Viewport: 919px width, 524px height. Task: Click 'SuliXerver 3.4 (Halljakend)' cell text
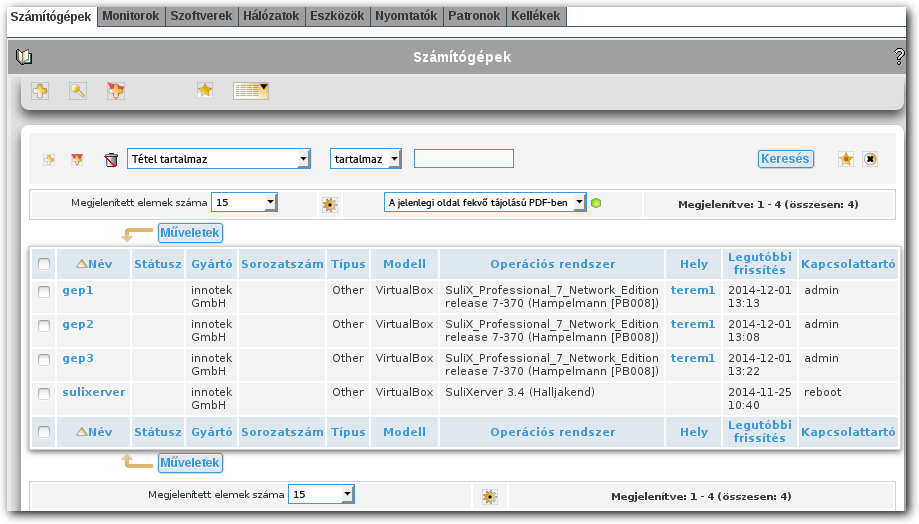(520, 392)
